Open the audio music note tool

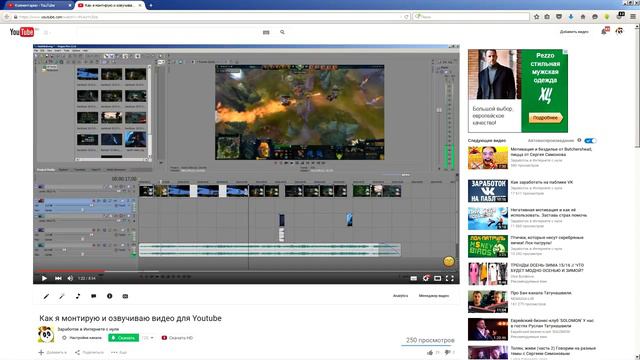click(78, 296)
